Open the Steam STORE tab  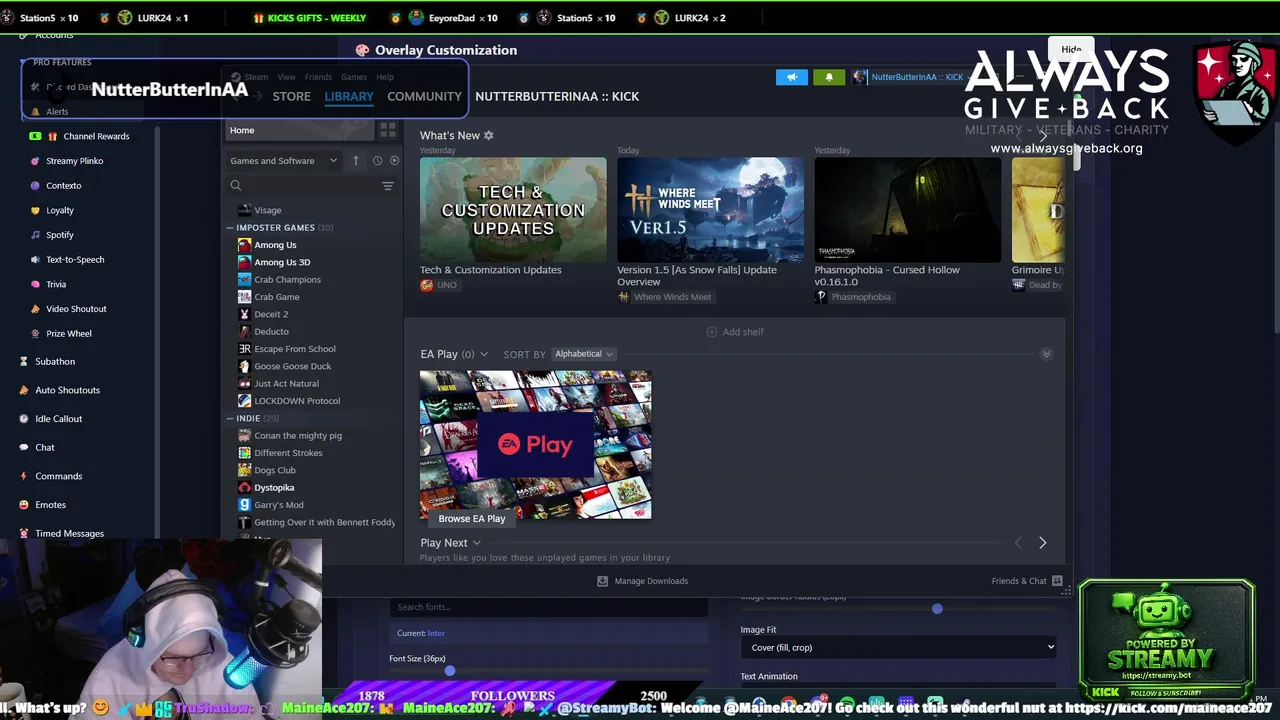(x=292, y=97)
